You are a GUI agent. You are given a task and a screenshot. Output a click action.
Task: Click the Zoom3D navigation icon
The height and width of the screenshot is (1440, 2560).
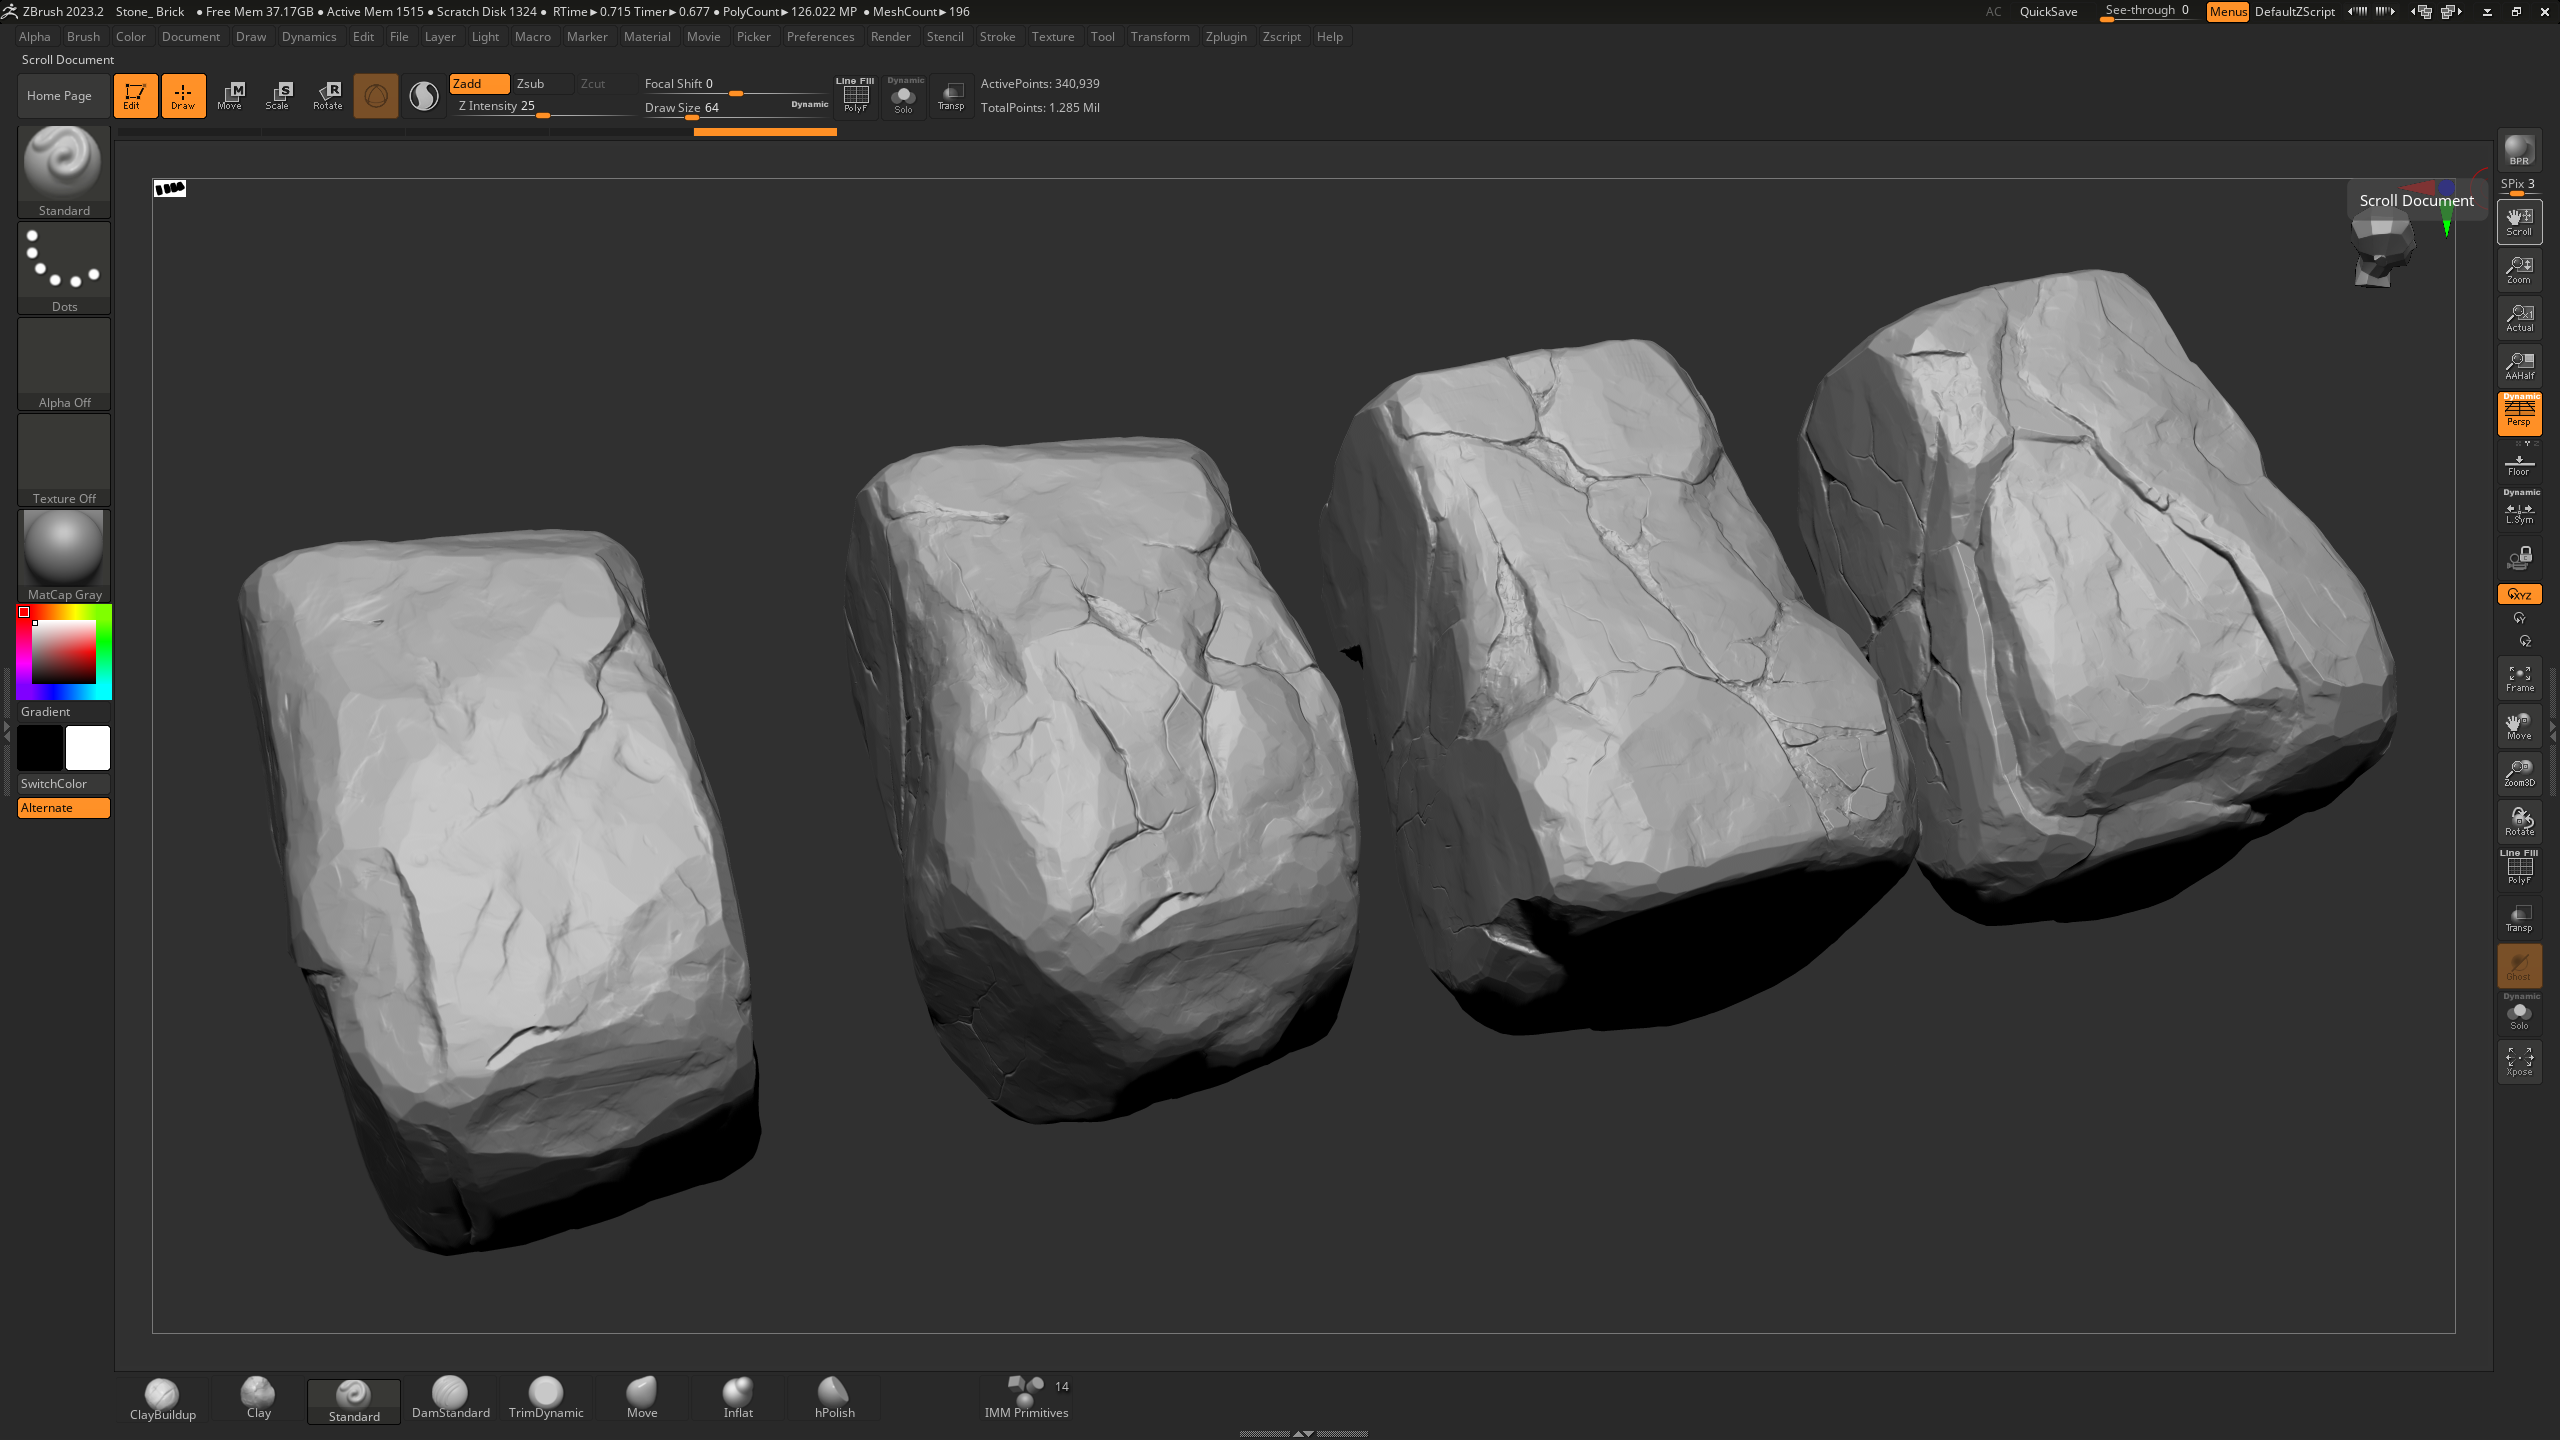[2519, 774]
